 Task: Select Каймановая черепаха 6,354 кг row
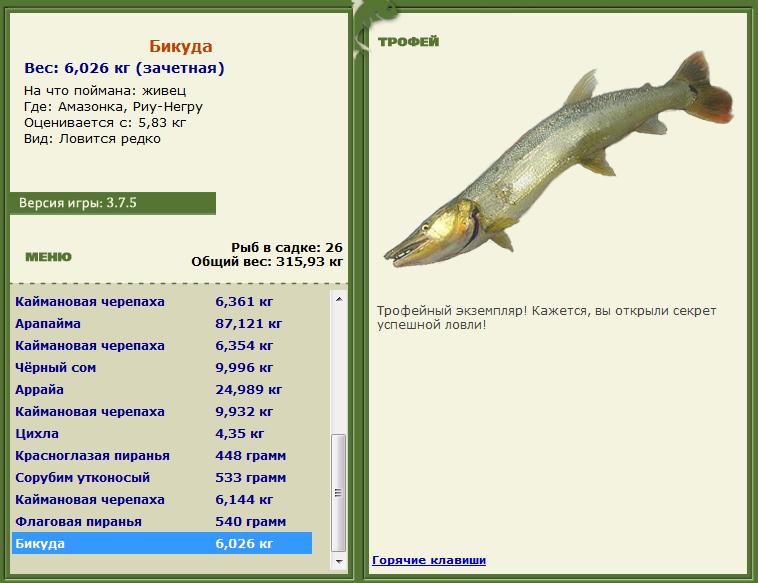coord(162,346)
